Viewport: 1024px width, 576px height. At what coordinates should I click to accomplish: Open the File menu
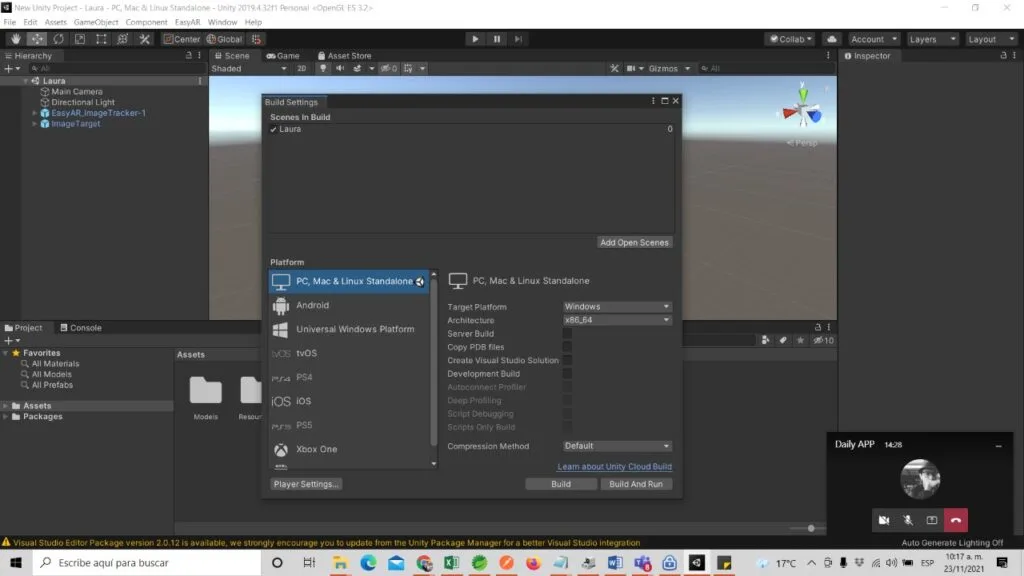10,22
